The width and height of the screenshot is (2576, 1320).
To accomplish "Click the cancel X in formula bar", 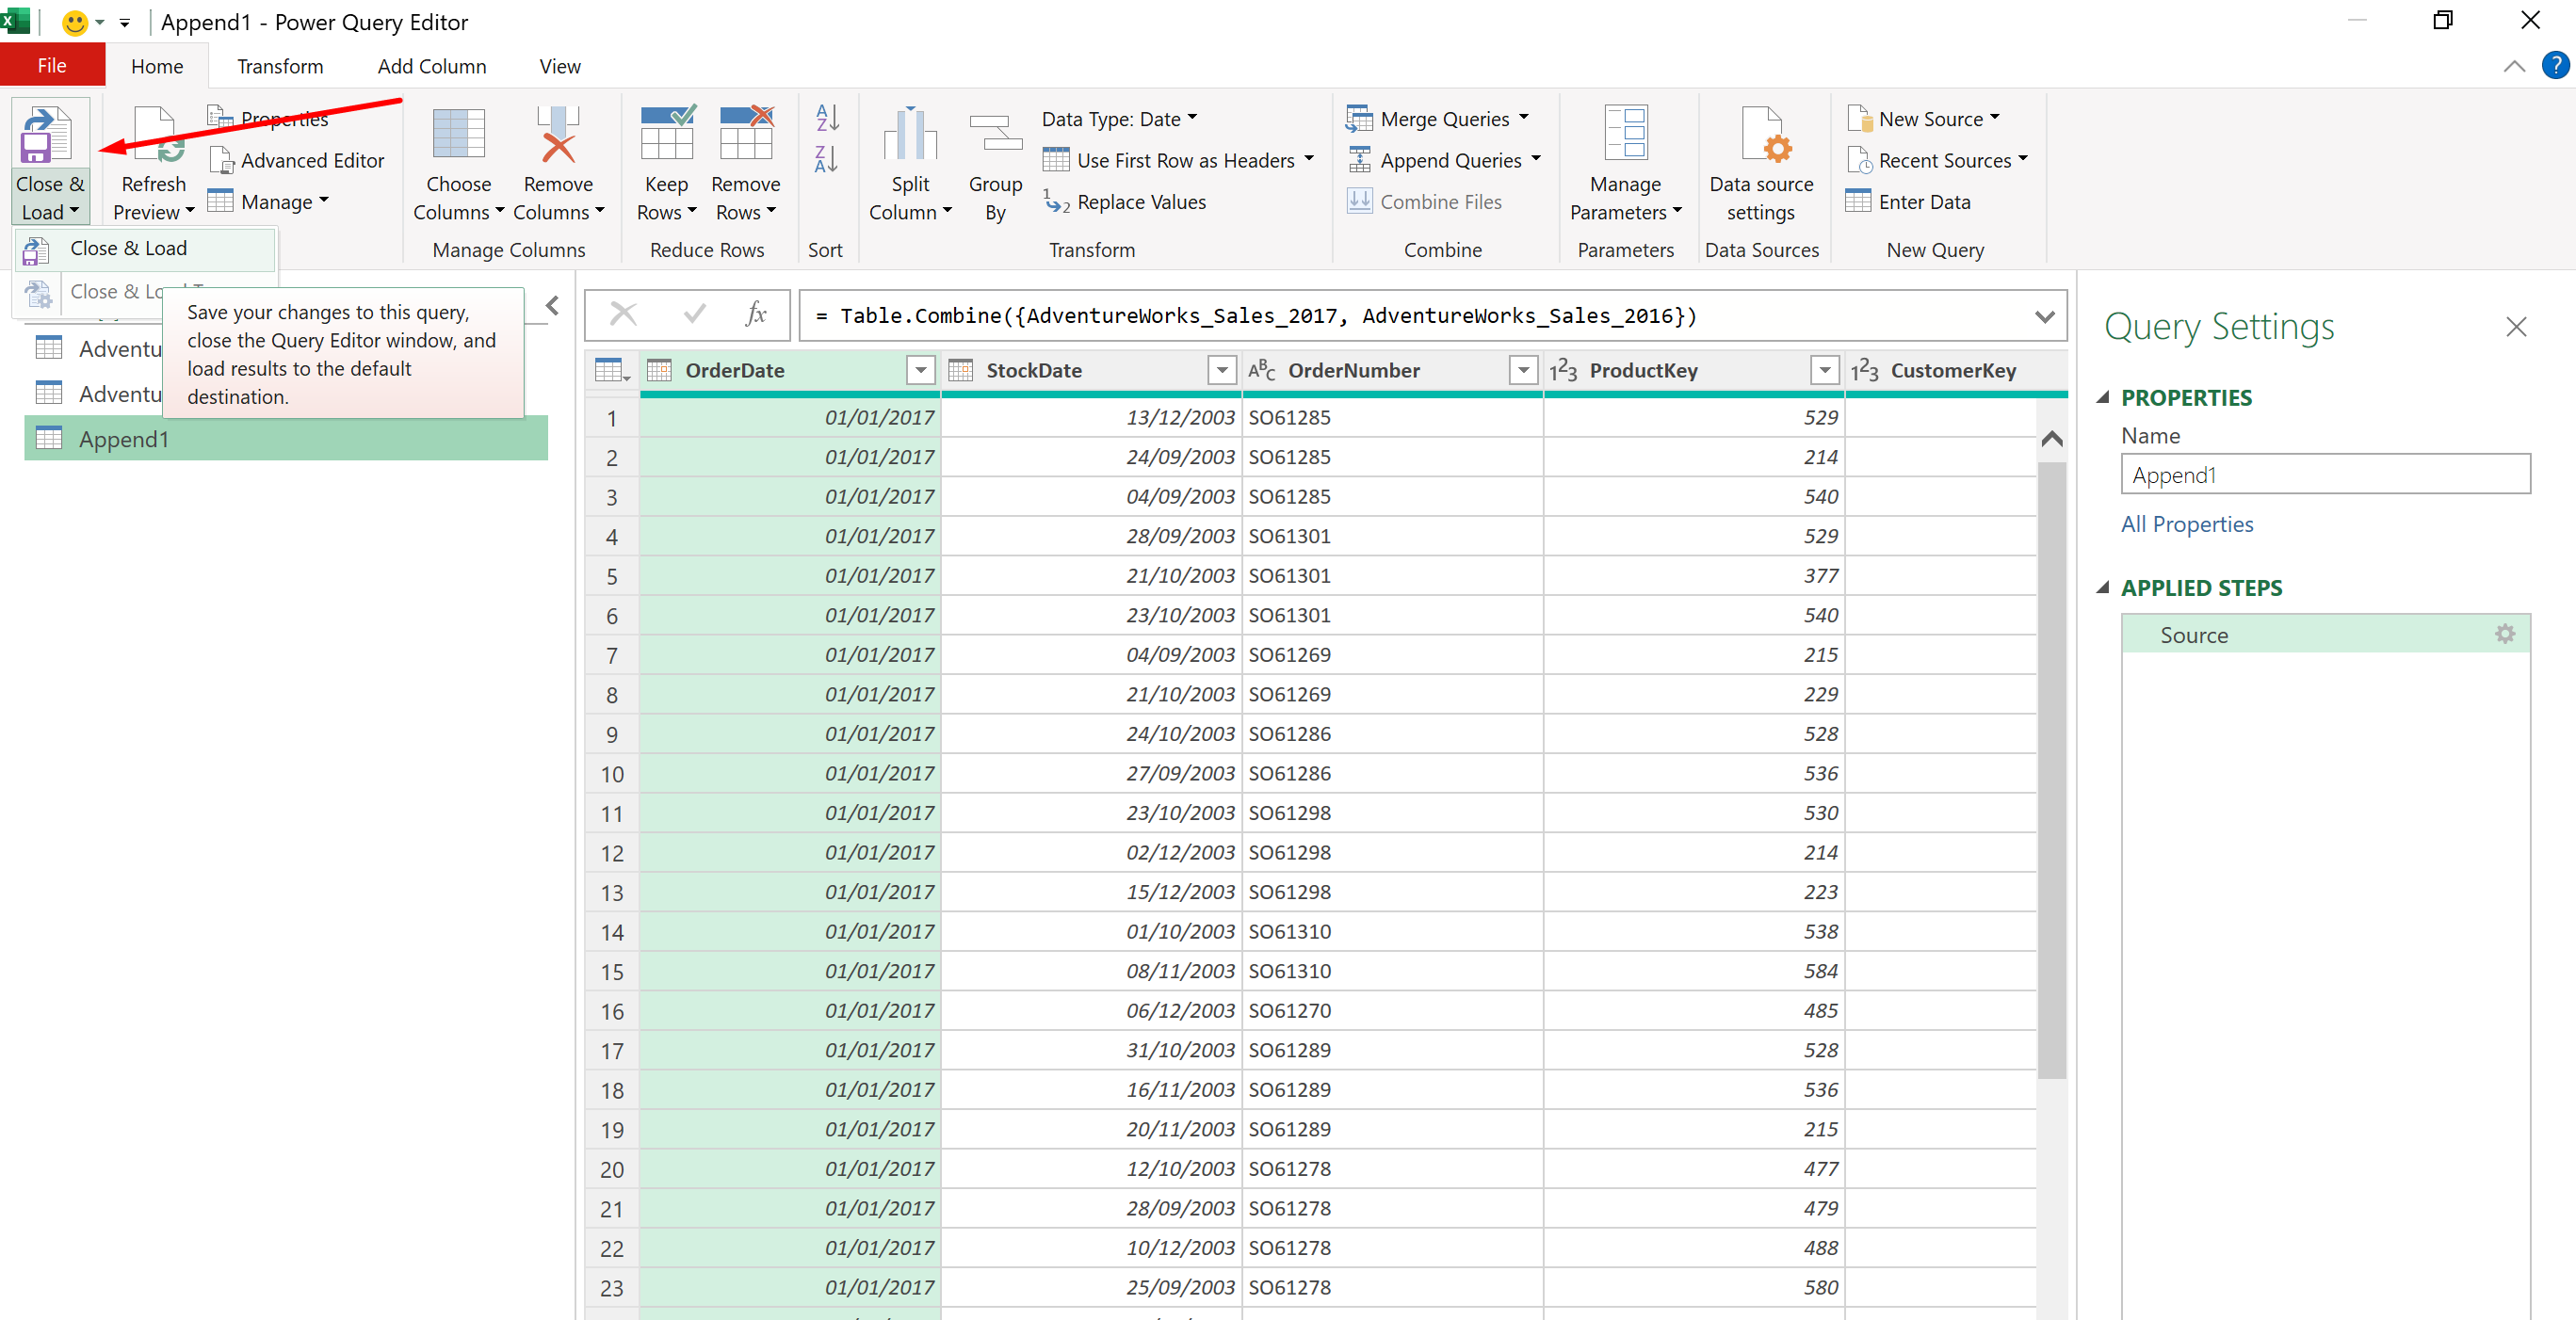I will coord(623,315).
